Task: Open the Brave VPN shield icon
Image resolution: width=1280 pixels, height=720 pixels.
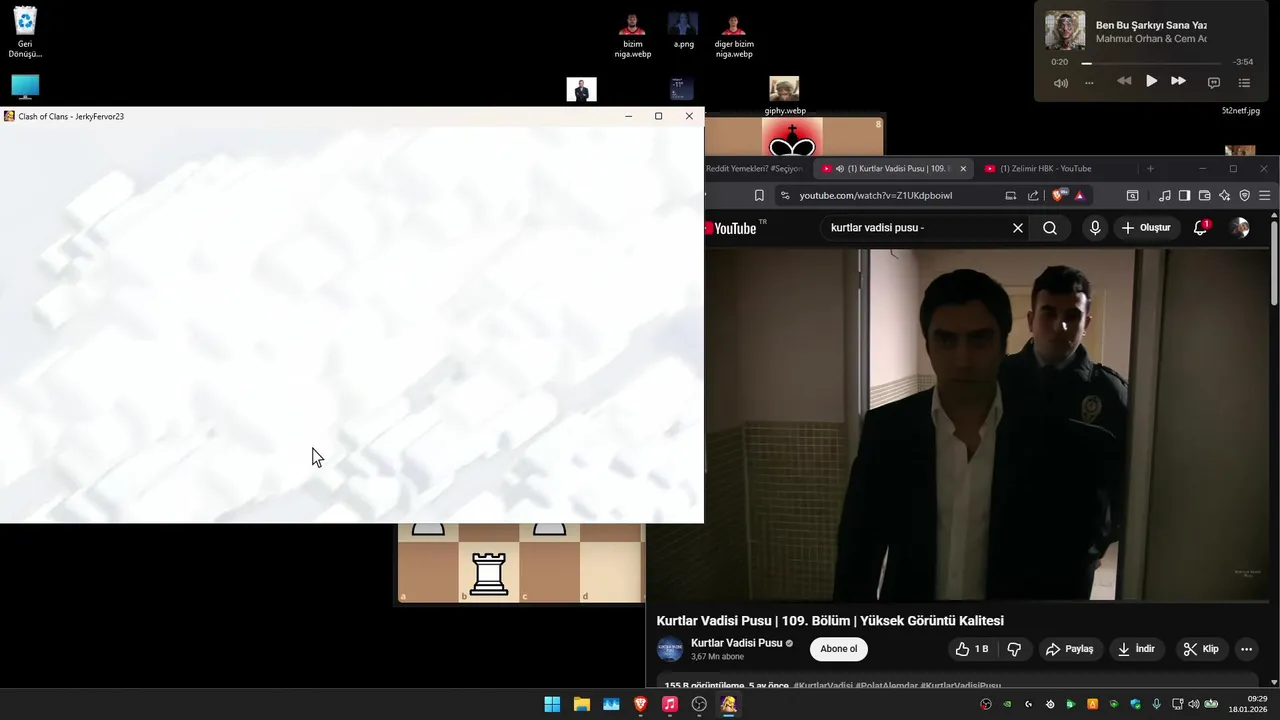Action: coord(1245,196)
